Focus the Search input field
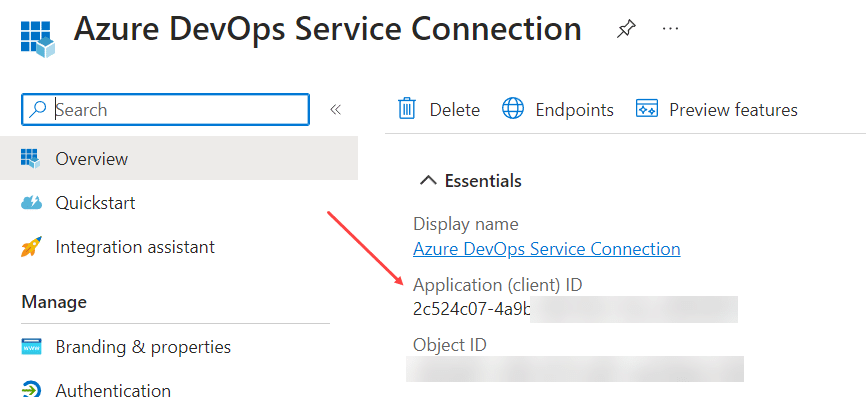This screenshot has height=397, width=866. tap(165, 109)
